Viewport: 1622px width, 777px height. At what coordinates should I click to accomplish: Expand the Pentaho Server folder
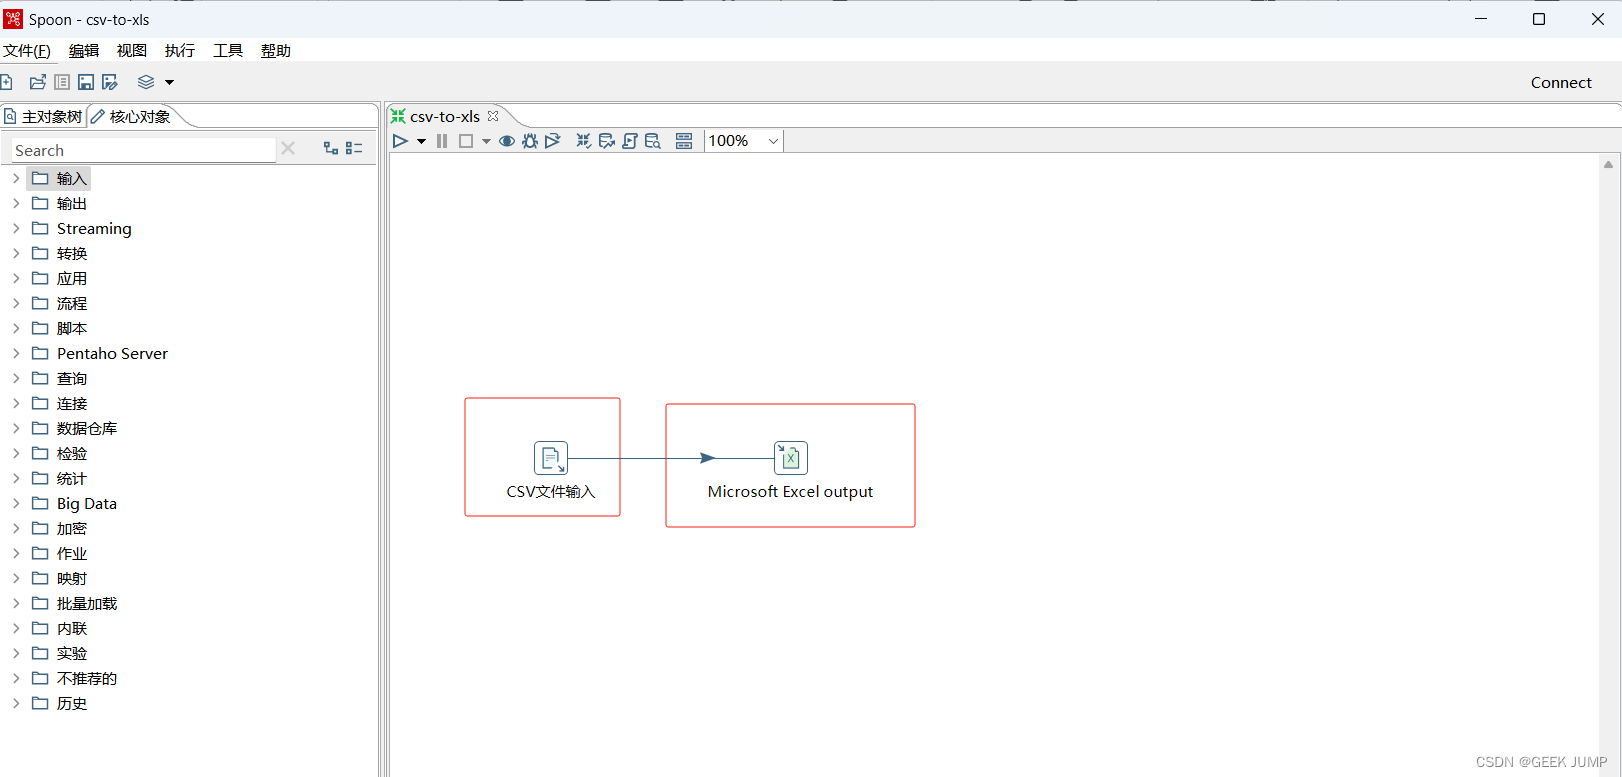click(x=16, y=353)
